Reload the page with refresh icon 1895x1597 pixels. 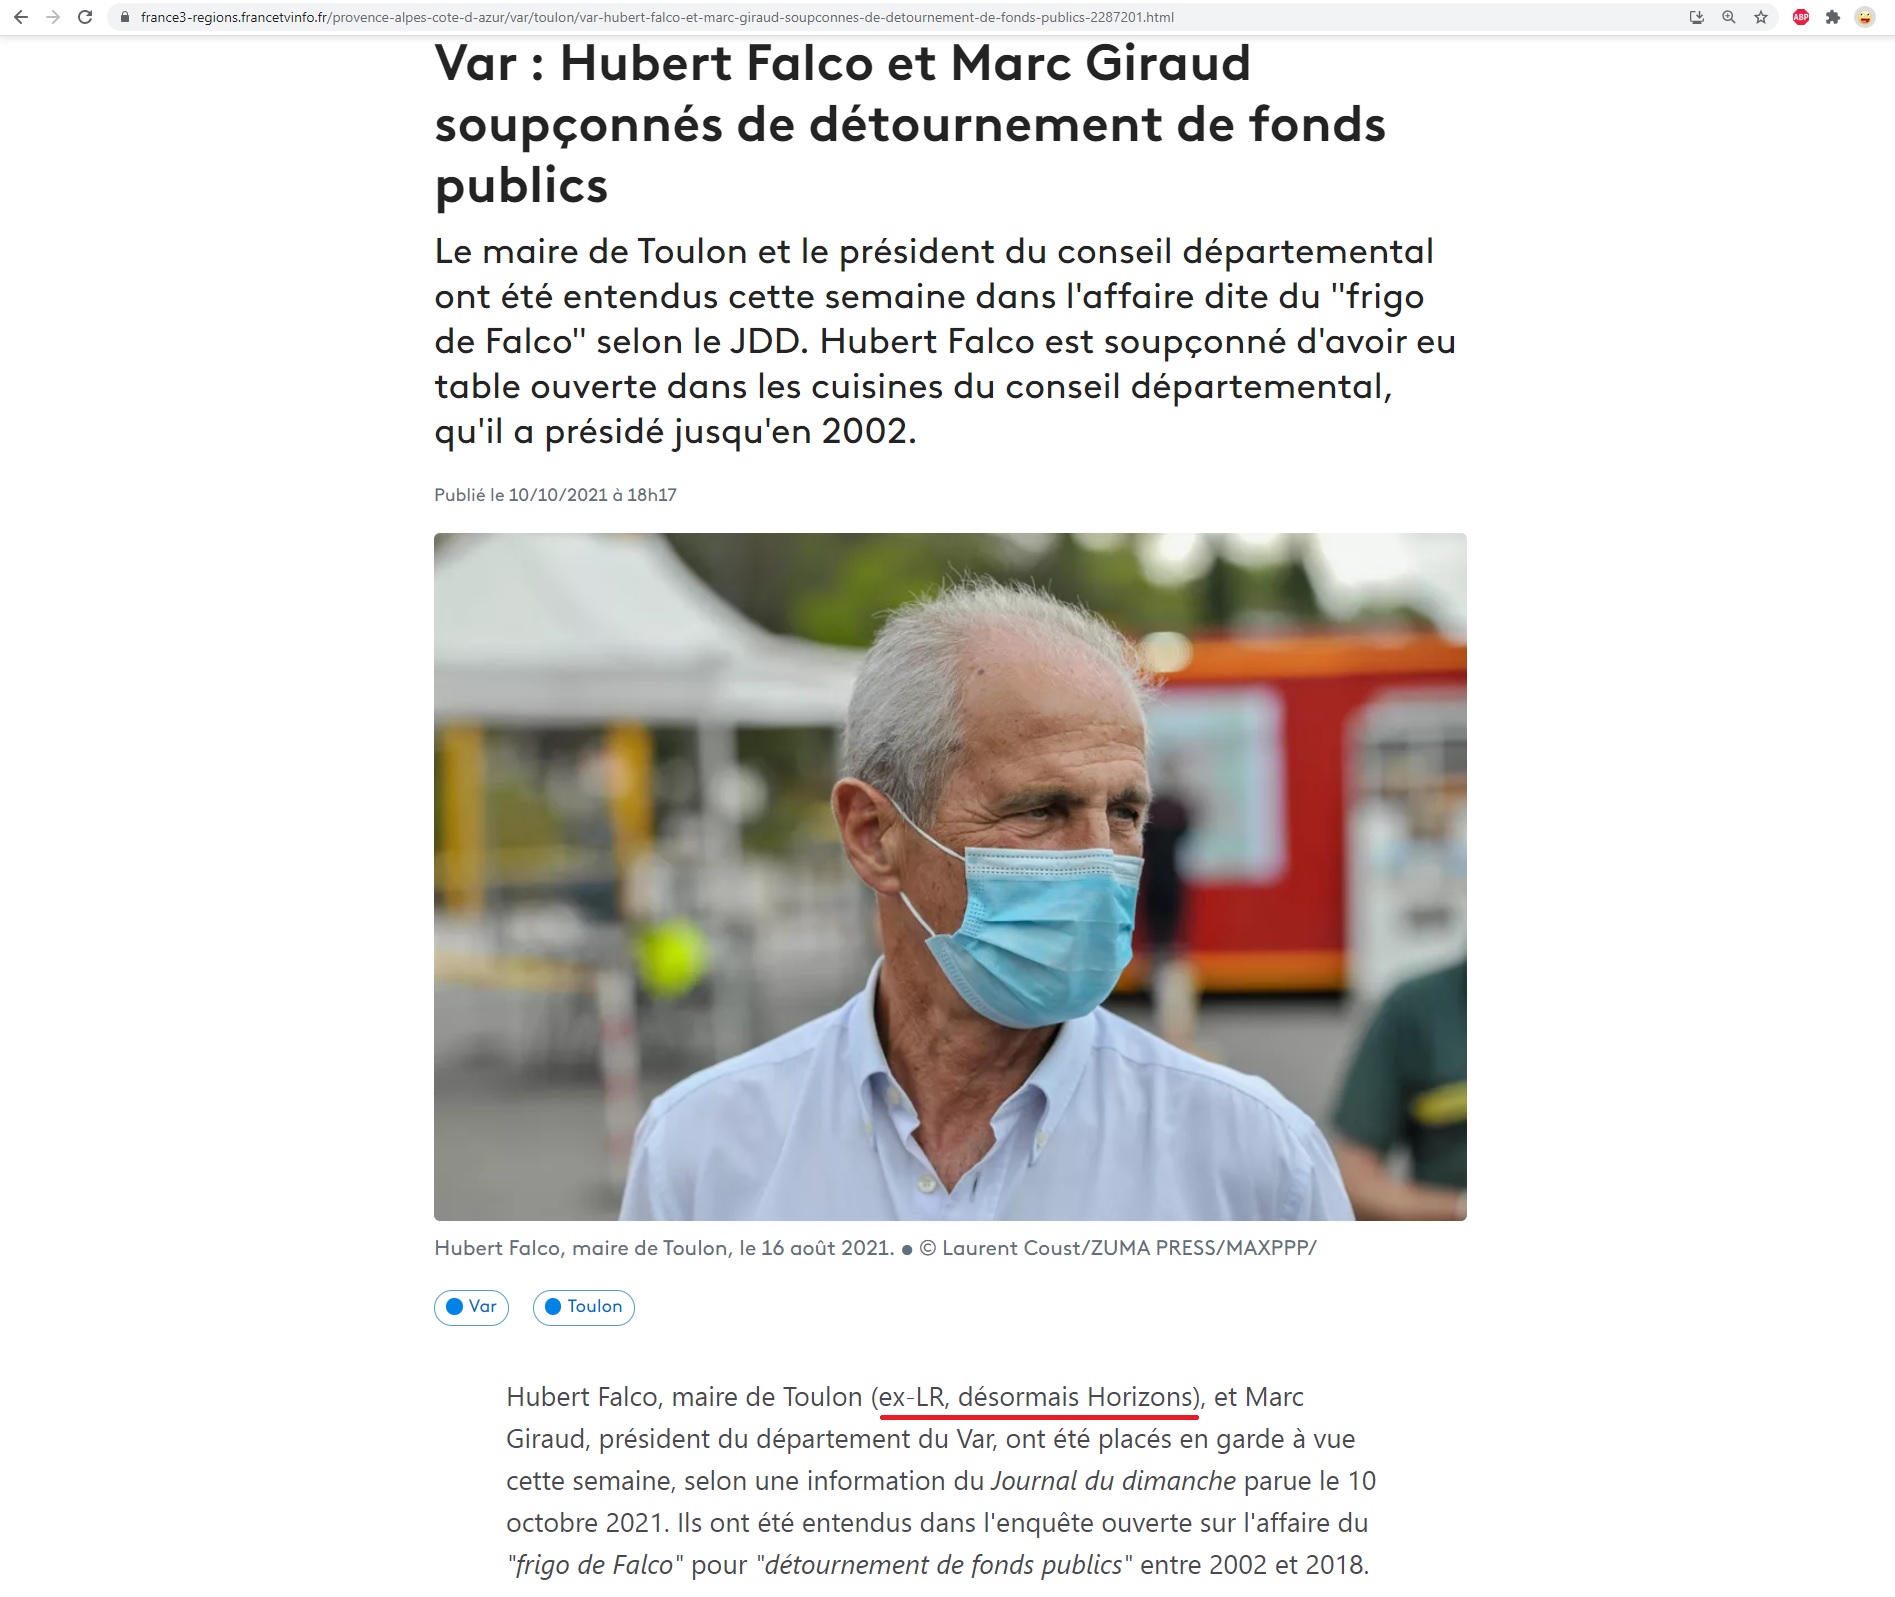pos(85,17)
